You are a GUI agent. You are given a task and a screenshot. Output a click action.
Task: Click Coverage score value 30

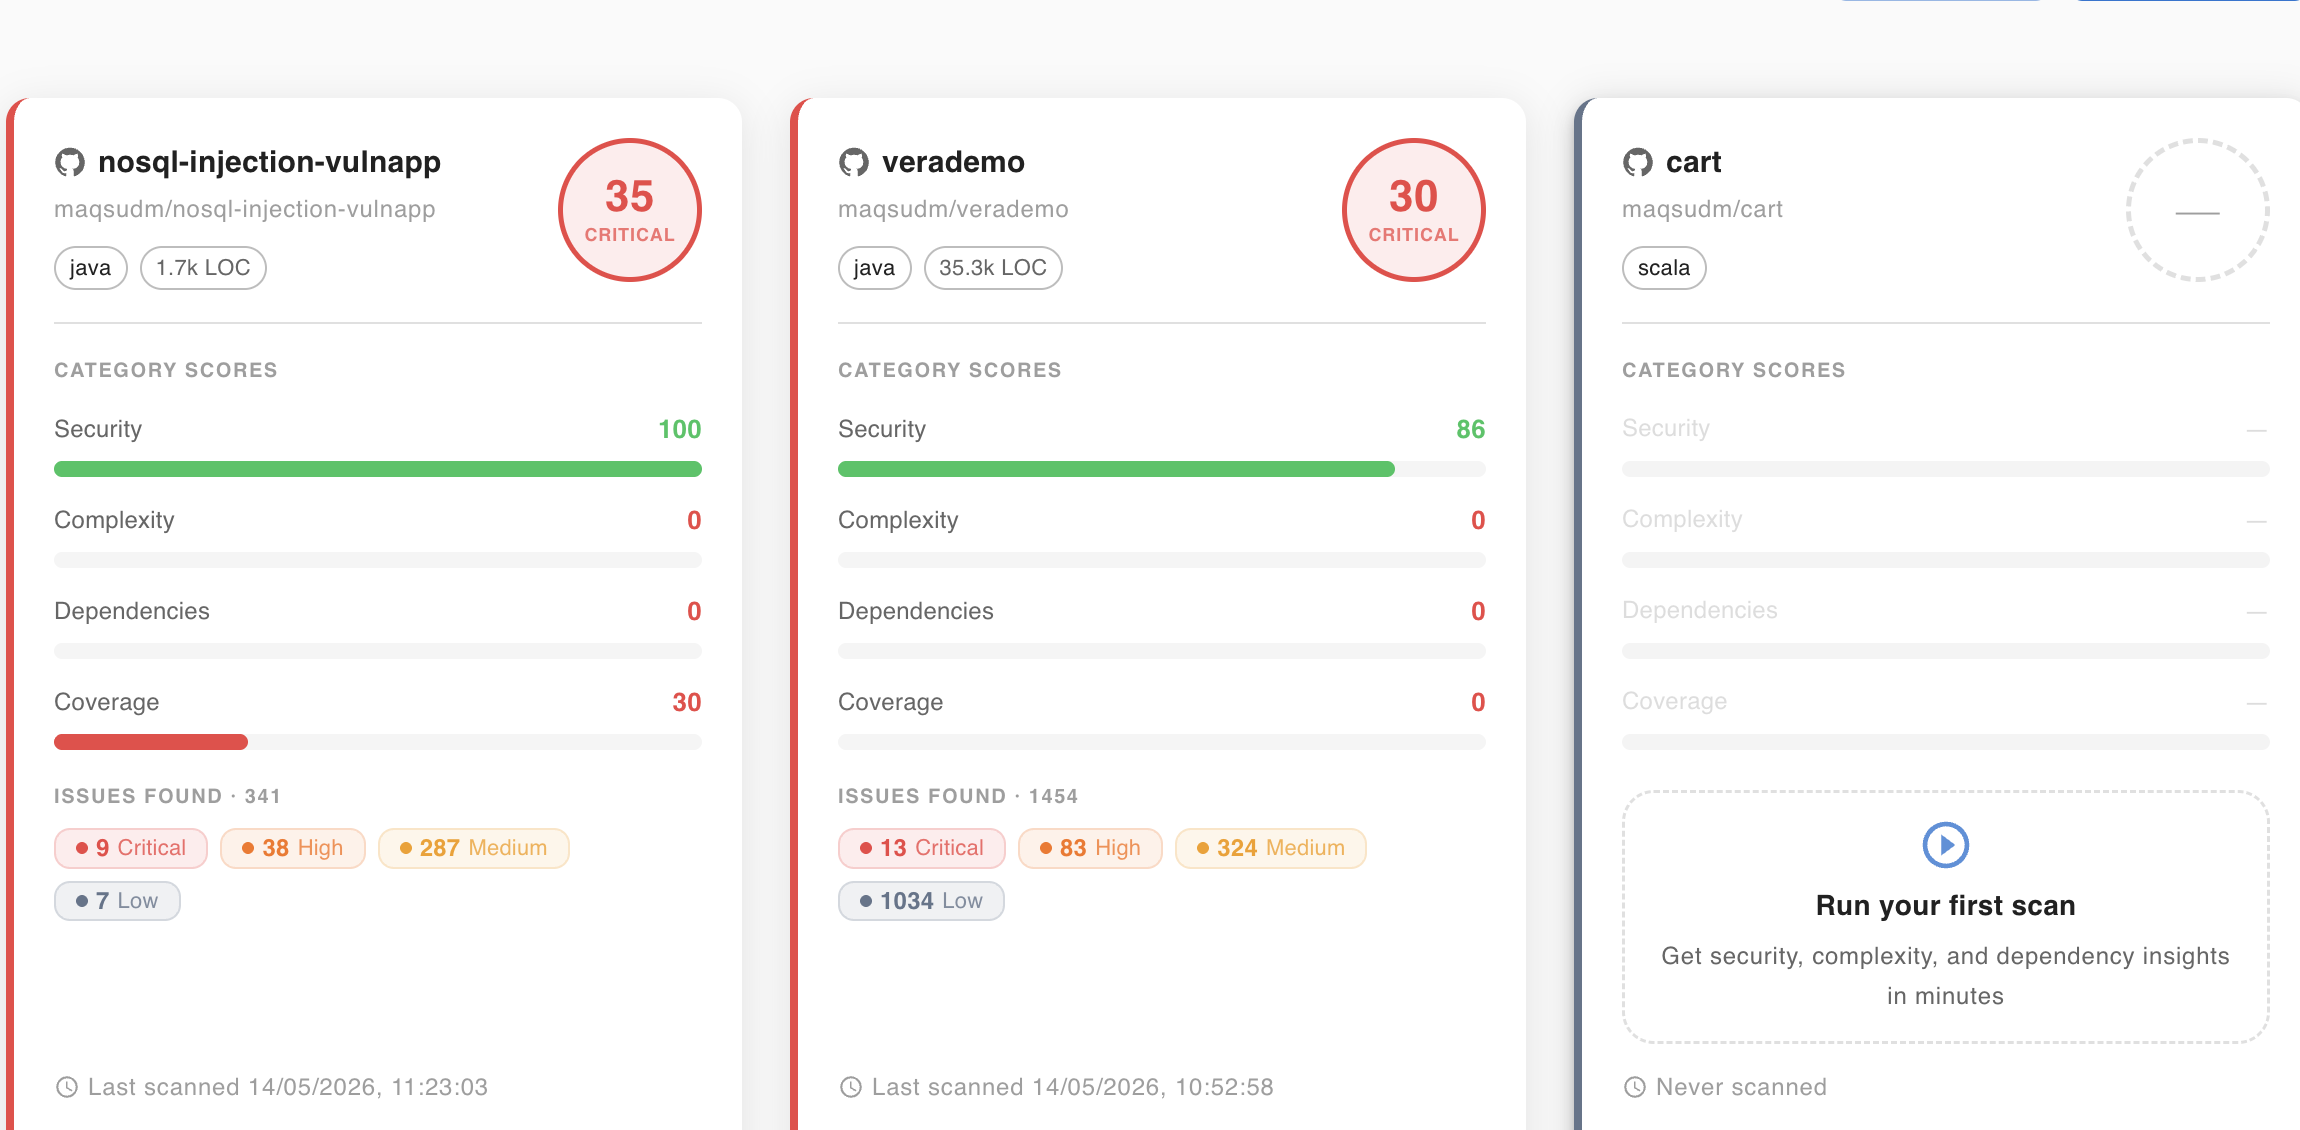pos(687,702)
